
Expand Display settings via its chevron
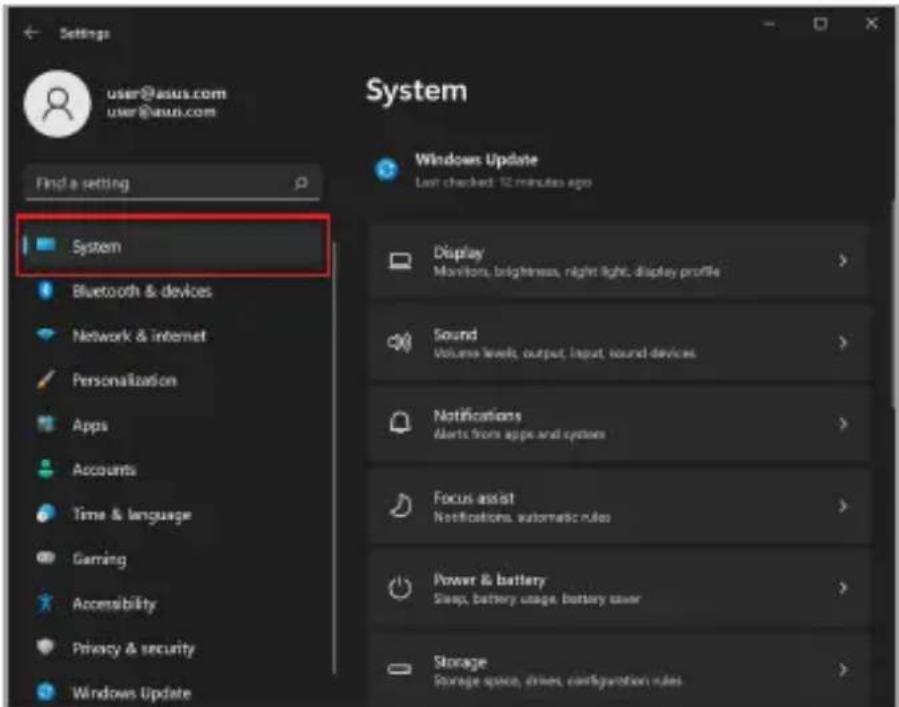[842, 261]
